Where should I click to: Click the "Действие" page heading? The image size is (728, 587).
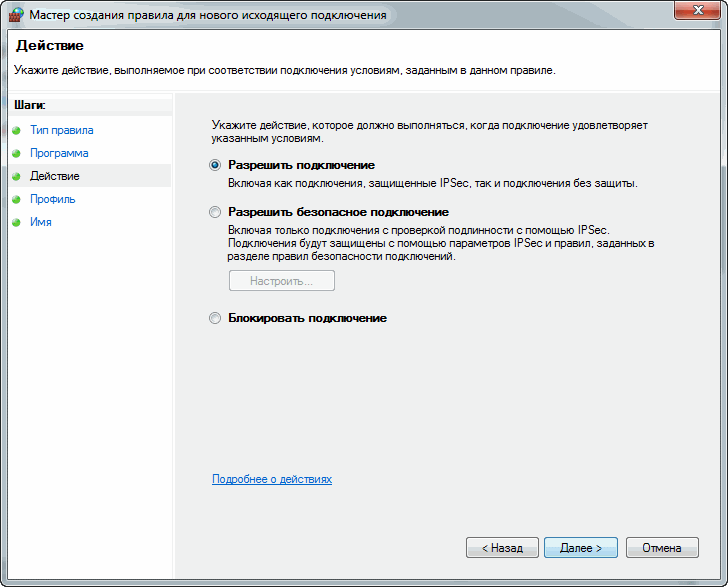pyautogui.click(x=50, y=46)
